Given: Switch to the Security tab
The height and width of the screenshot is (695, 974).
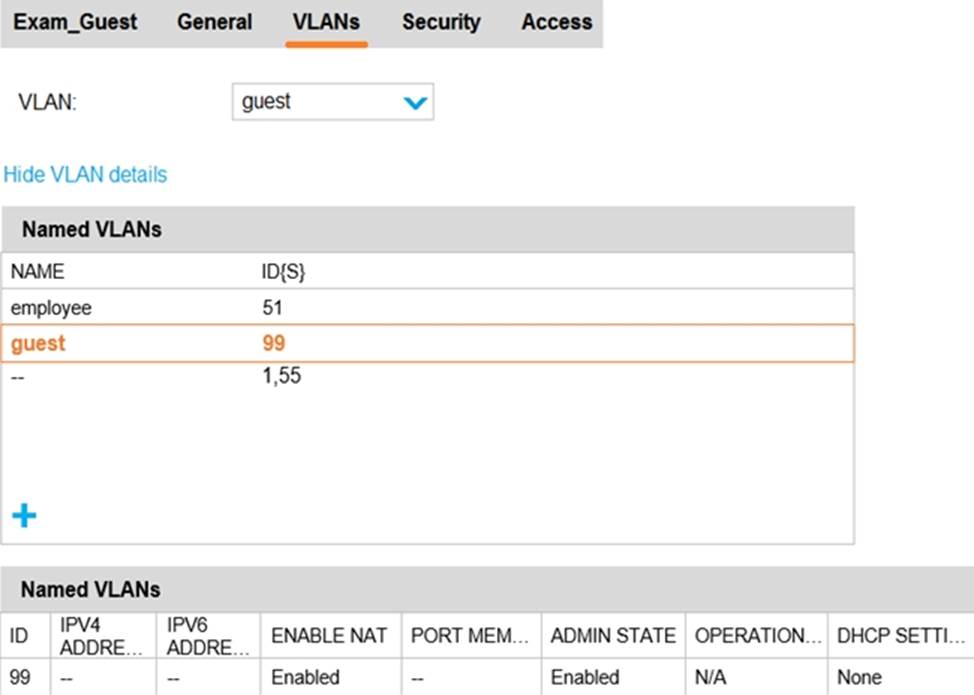Looking at the screenshot, I should (441, 22).
